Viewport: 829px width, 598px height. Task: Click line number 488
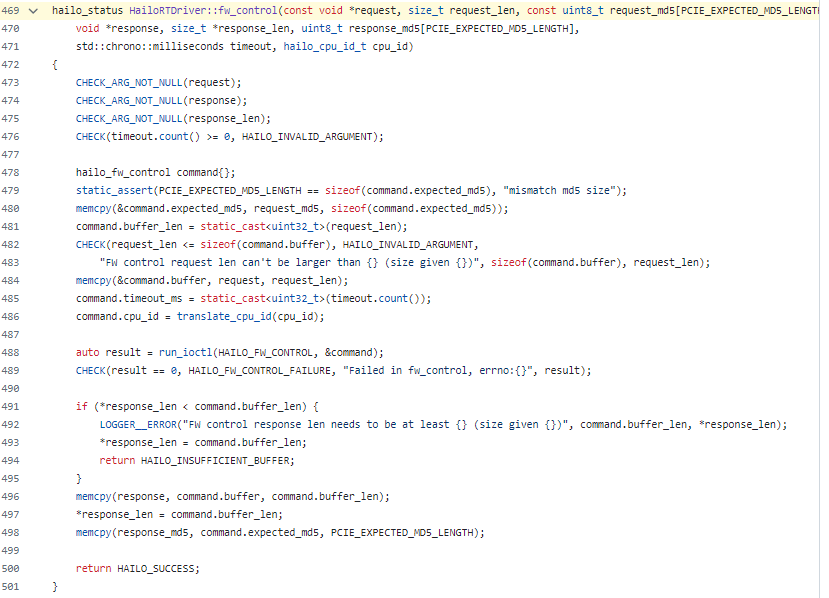tap(12, 352)
